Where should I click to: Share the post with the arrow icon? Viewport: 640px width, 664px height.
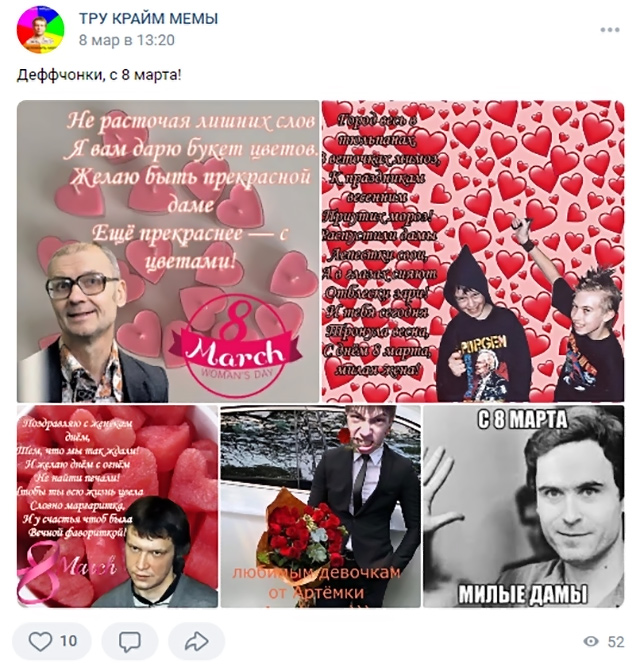(x=196, y=641)
